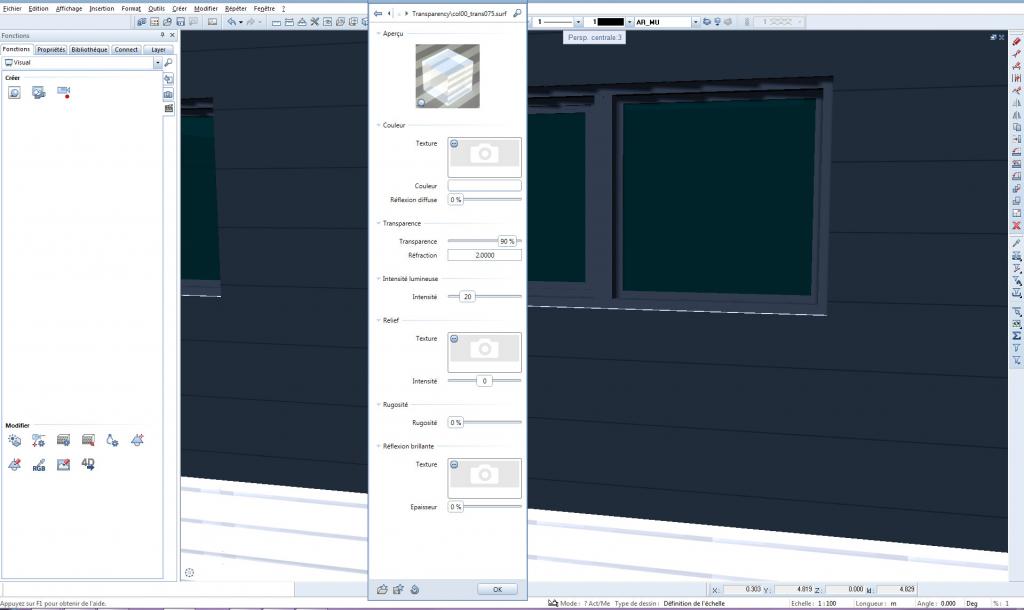
Task: Click the back arrow in the surface dialog
Action: [x=378, y=13]
